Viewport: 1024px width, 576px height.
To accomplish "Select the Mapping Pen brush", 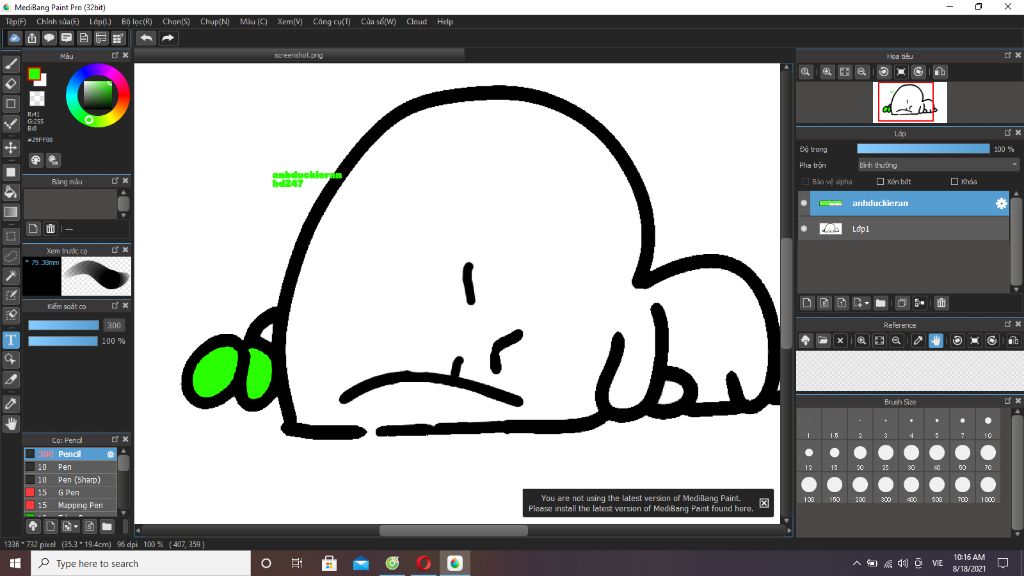I will click(x=70, y=505).
